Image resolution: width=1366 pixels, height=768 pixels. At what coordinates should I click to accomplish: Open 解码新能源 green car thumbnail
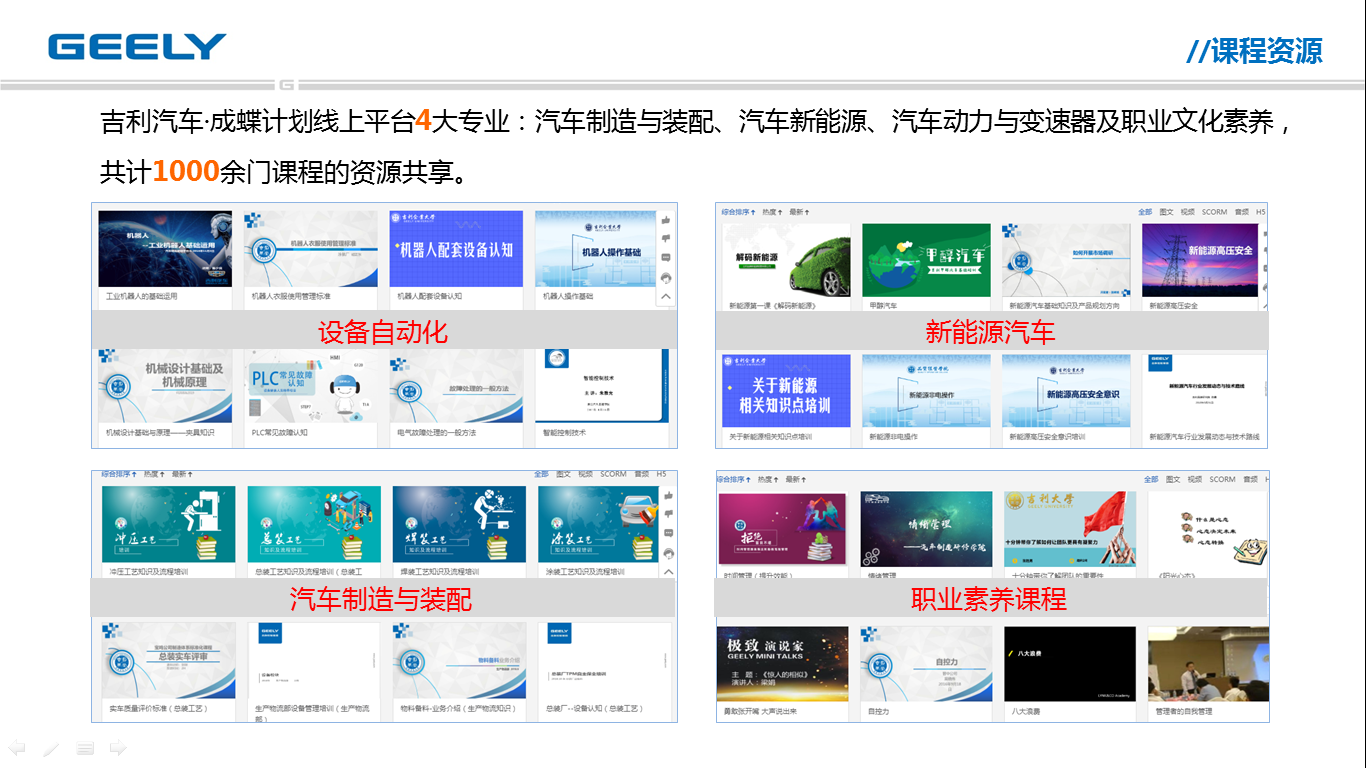coord(786,260)
